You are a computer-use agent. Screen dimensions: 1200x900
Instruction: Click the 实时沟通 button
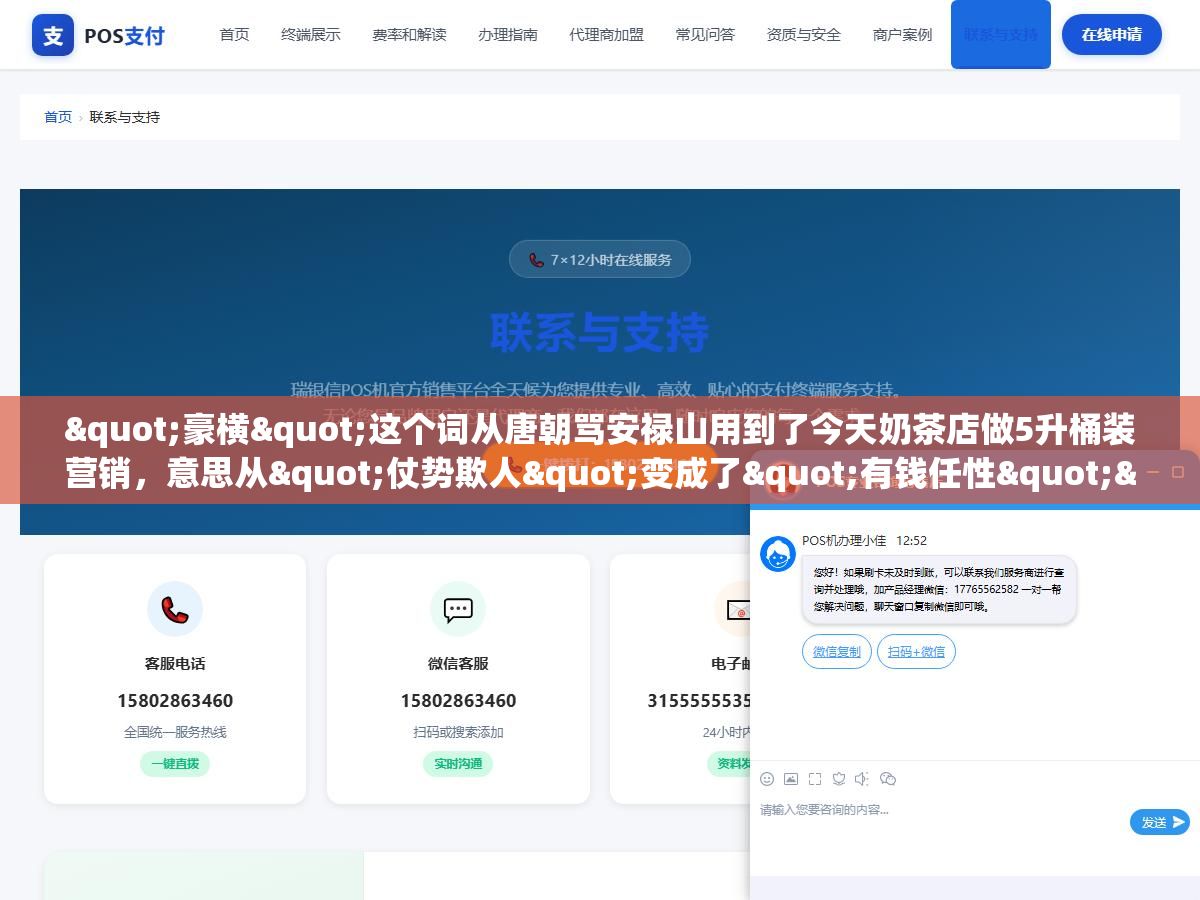[x=458, y=764]
